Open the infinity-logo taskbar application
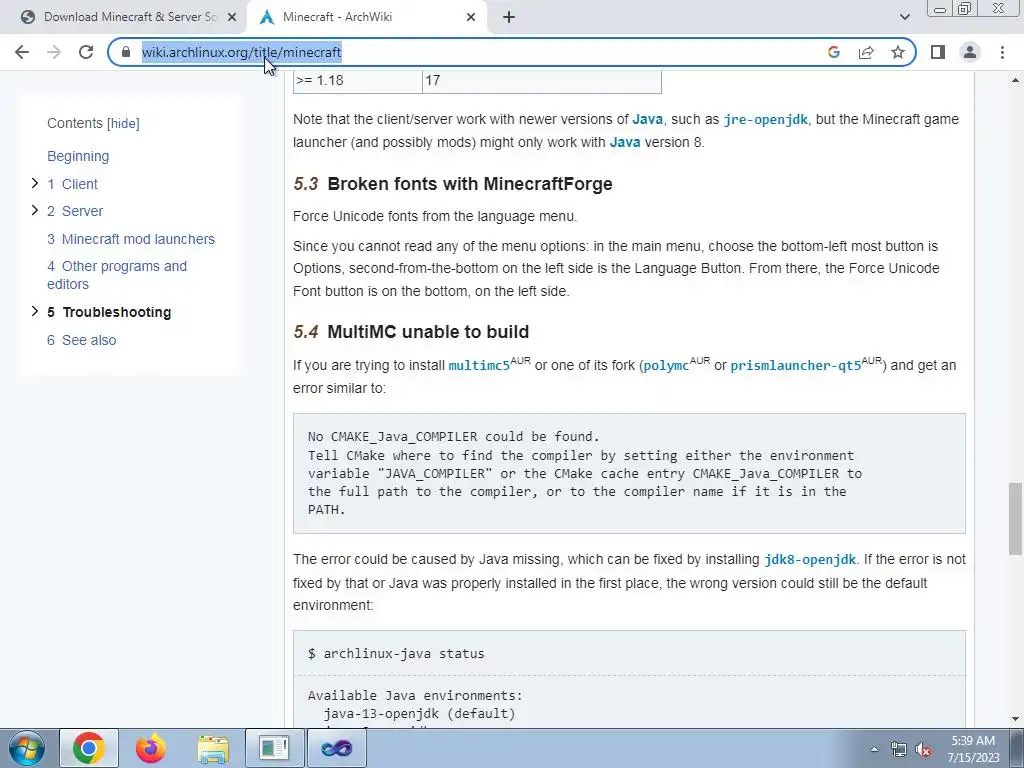 point(336,748)
